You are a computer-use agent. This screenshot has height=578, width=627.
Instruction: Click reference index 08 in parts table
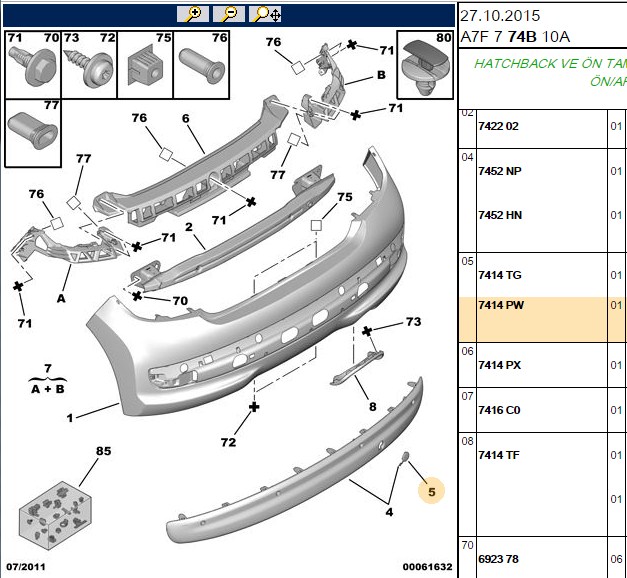coord(467,441)
